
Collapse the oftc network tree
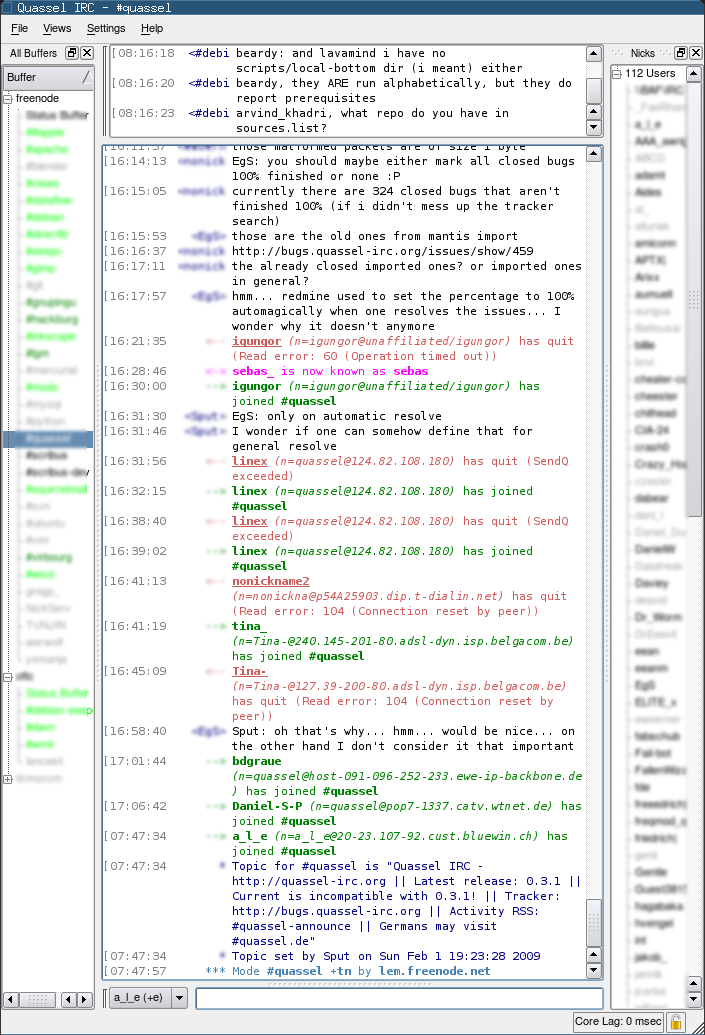click(8, 677)
